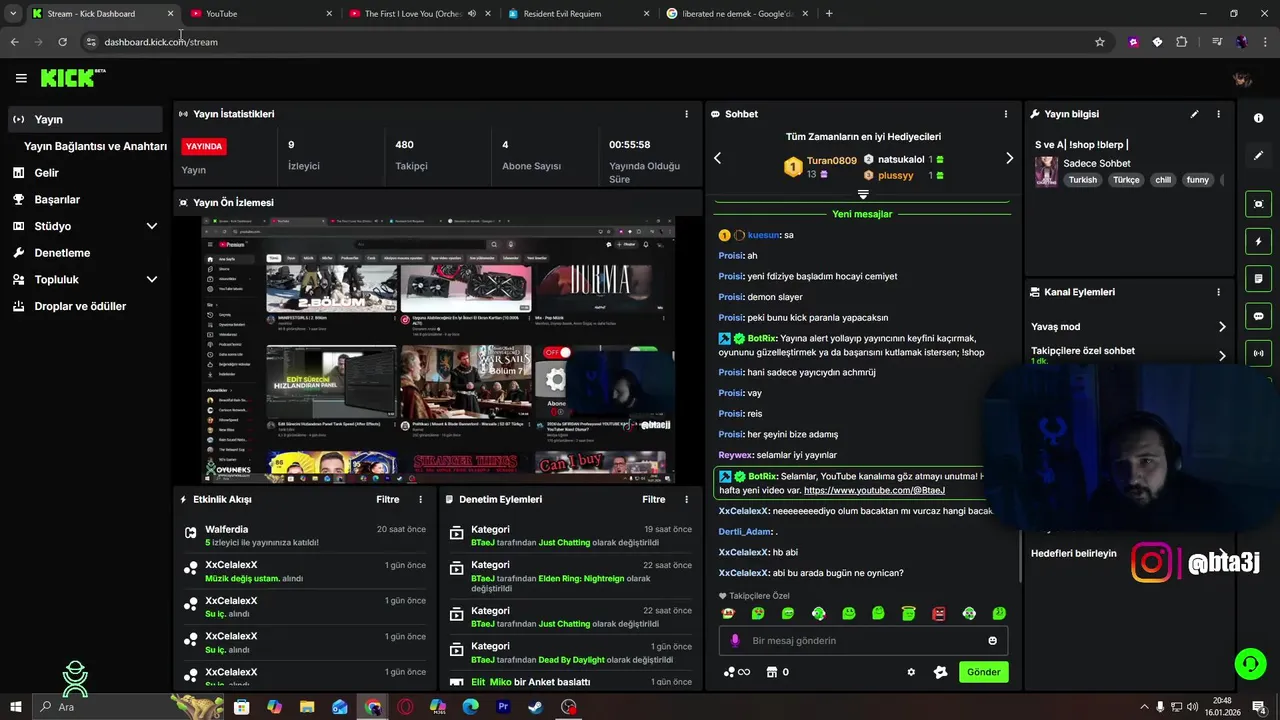Insert the red angry emote
The width and height of the screenshot is (1280, 720).
939,614
